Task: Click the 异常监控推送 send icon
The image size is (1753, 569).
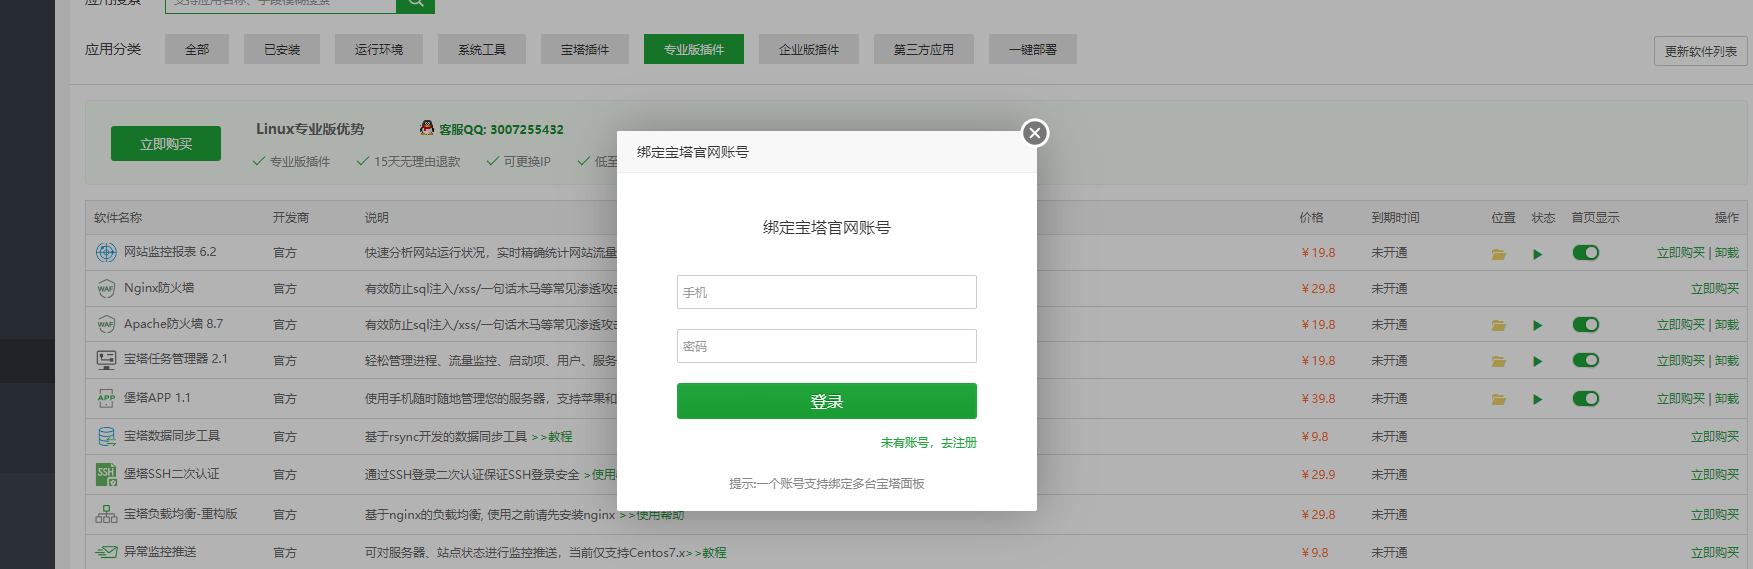Action: [106, 552]
